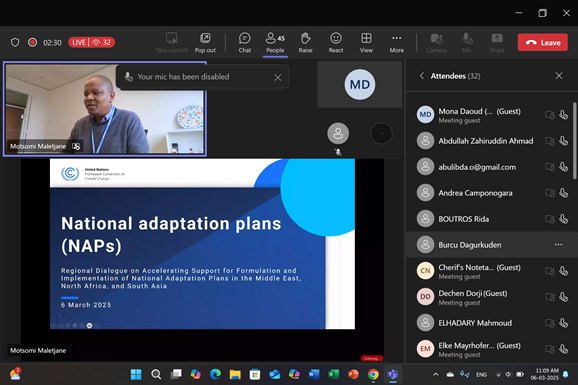The image size is (578, 385).
Task: Click Mona Daoud's mic icon
Action: (563, 115)
